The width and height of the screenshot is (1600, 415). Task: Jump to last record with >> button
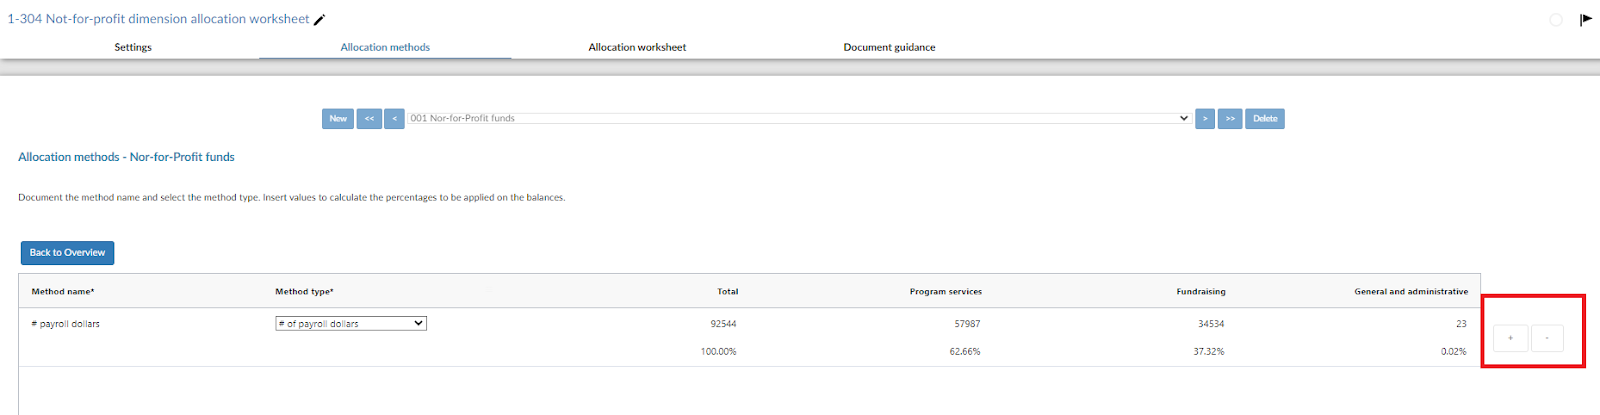coord(1230,119)
